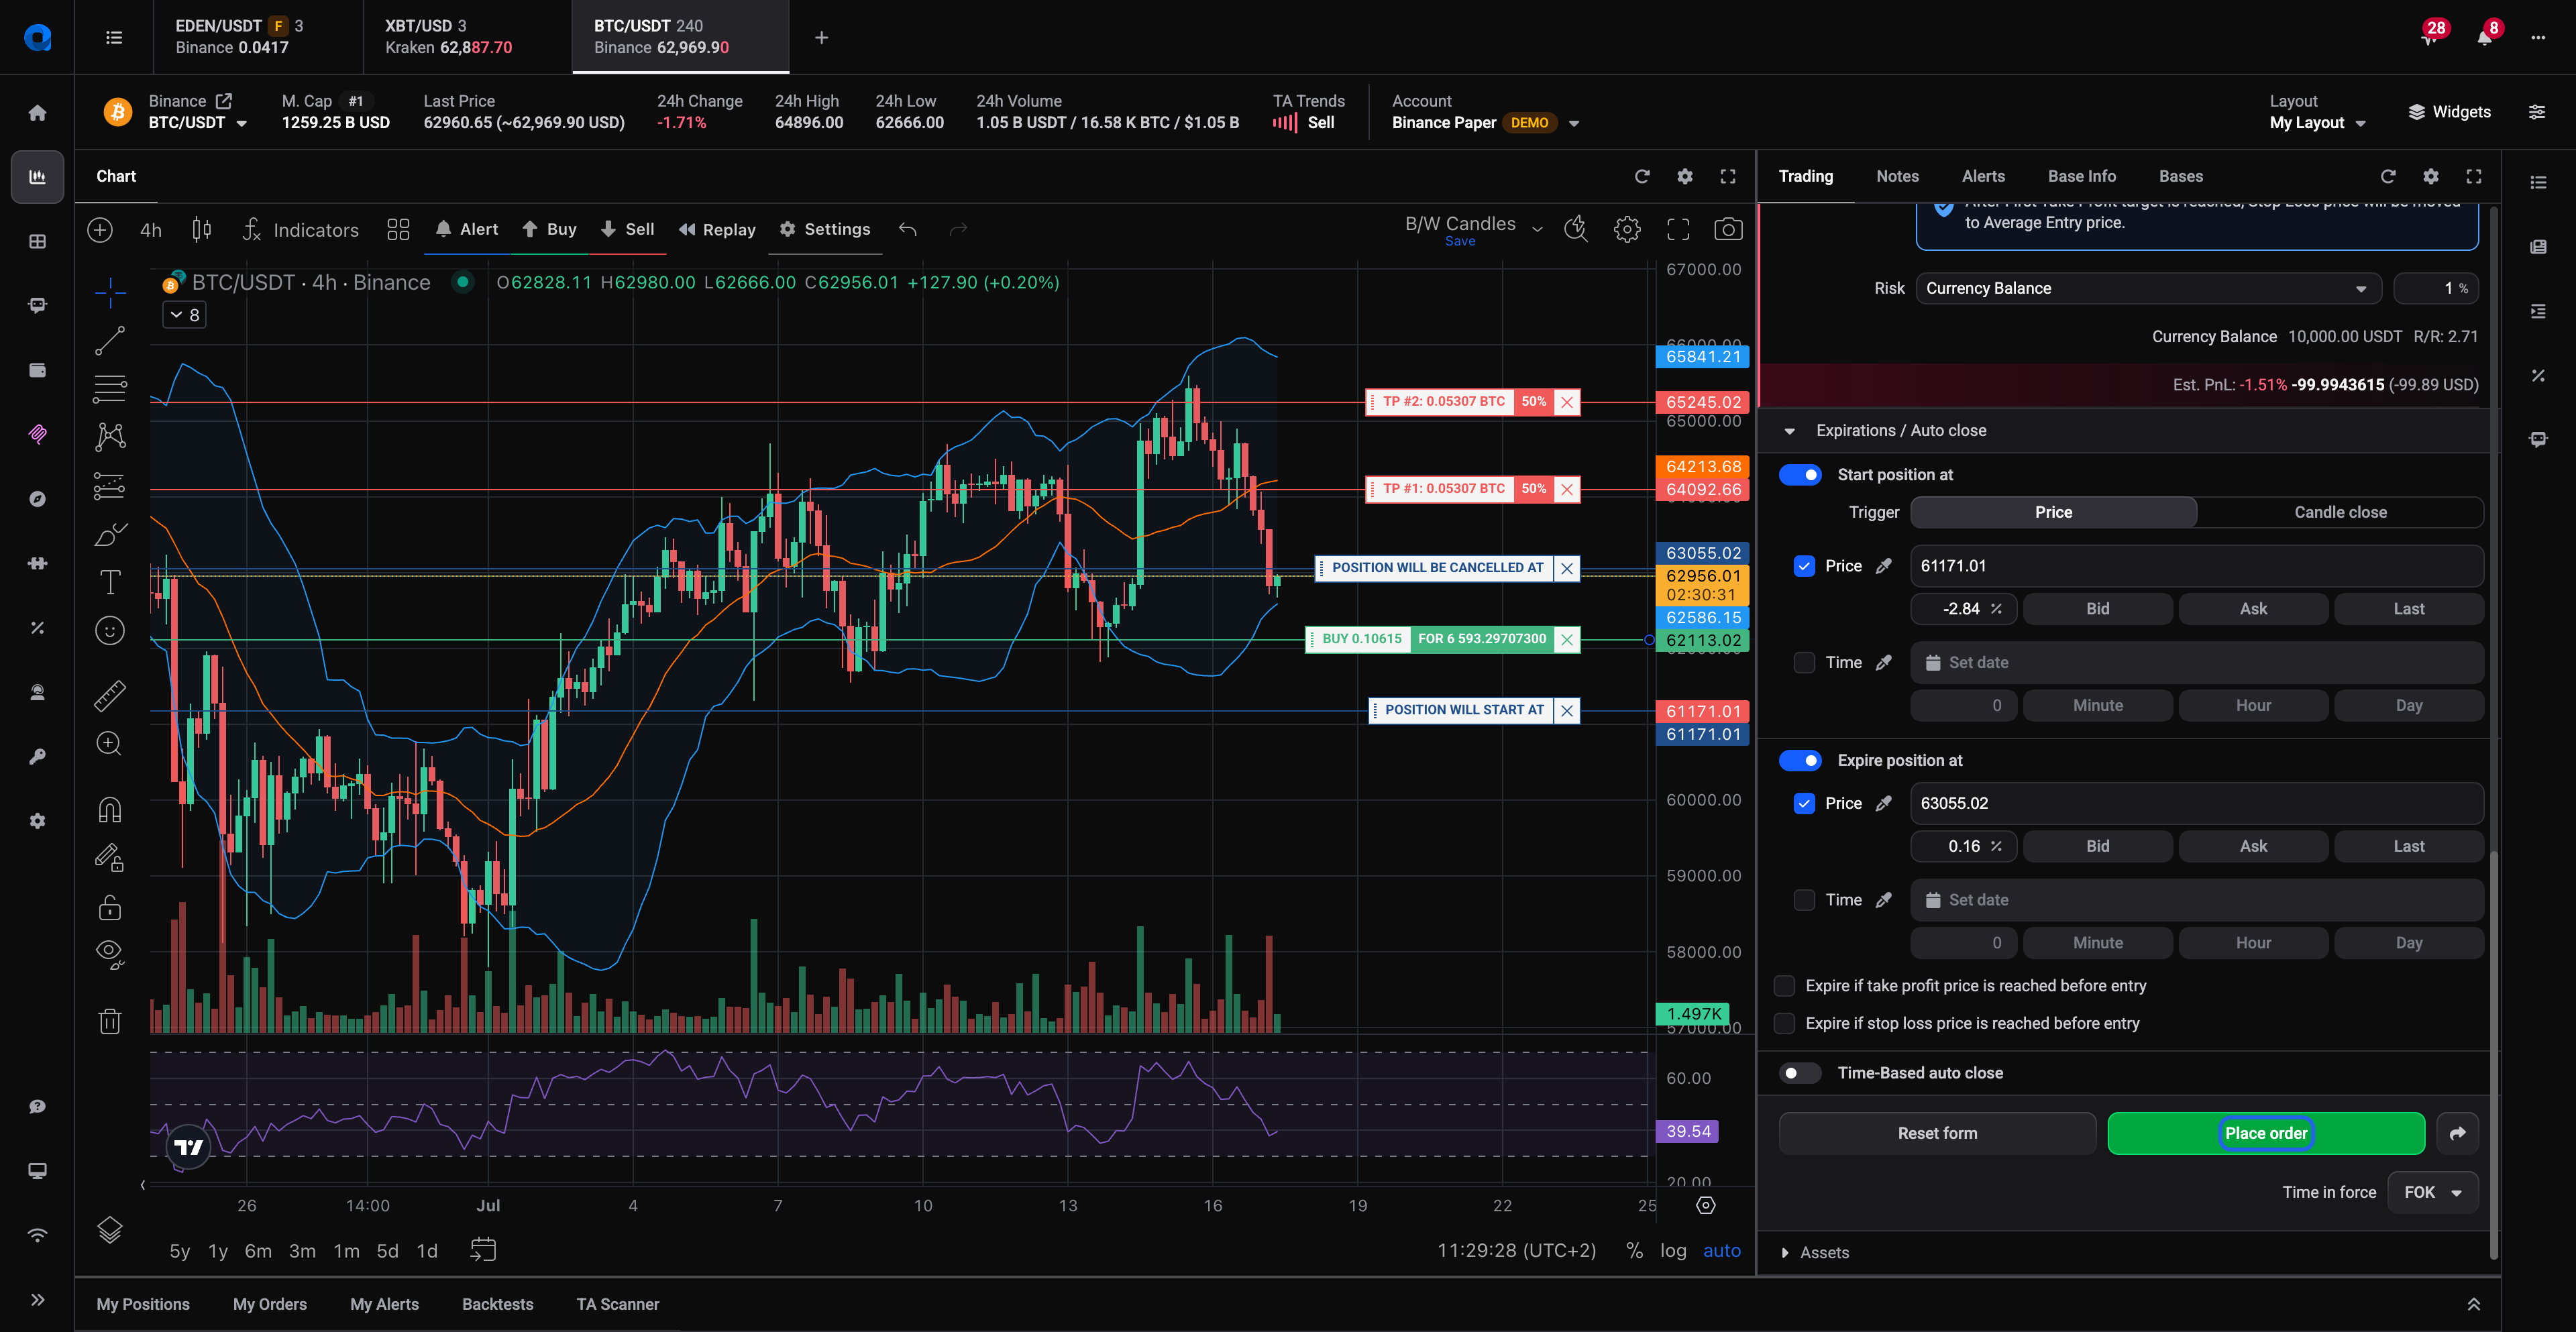Select the trend line drawing tool
Viewport: 2576px width, 1332px height.
(x=110, y=341)
